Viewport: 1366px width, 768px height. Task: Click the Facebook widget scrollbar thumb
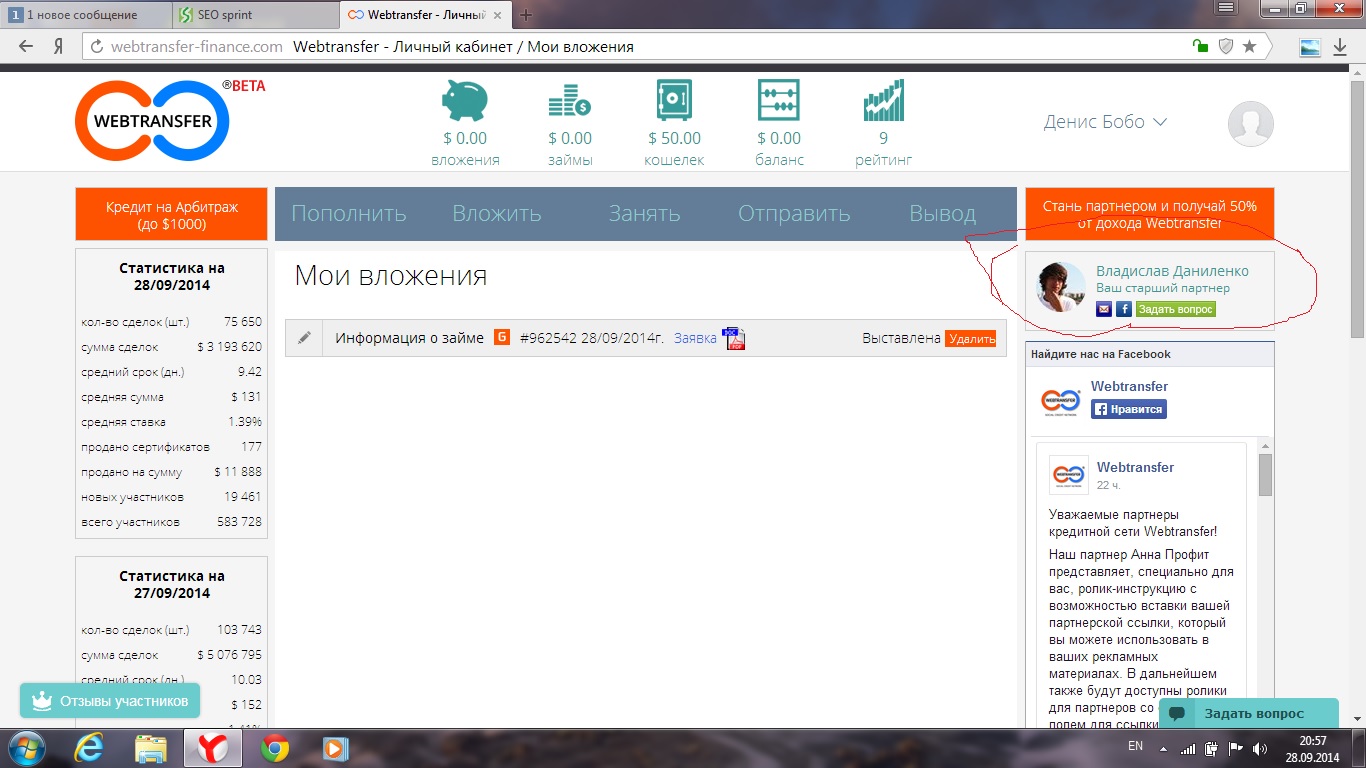[1265, 475]
